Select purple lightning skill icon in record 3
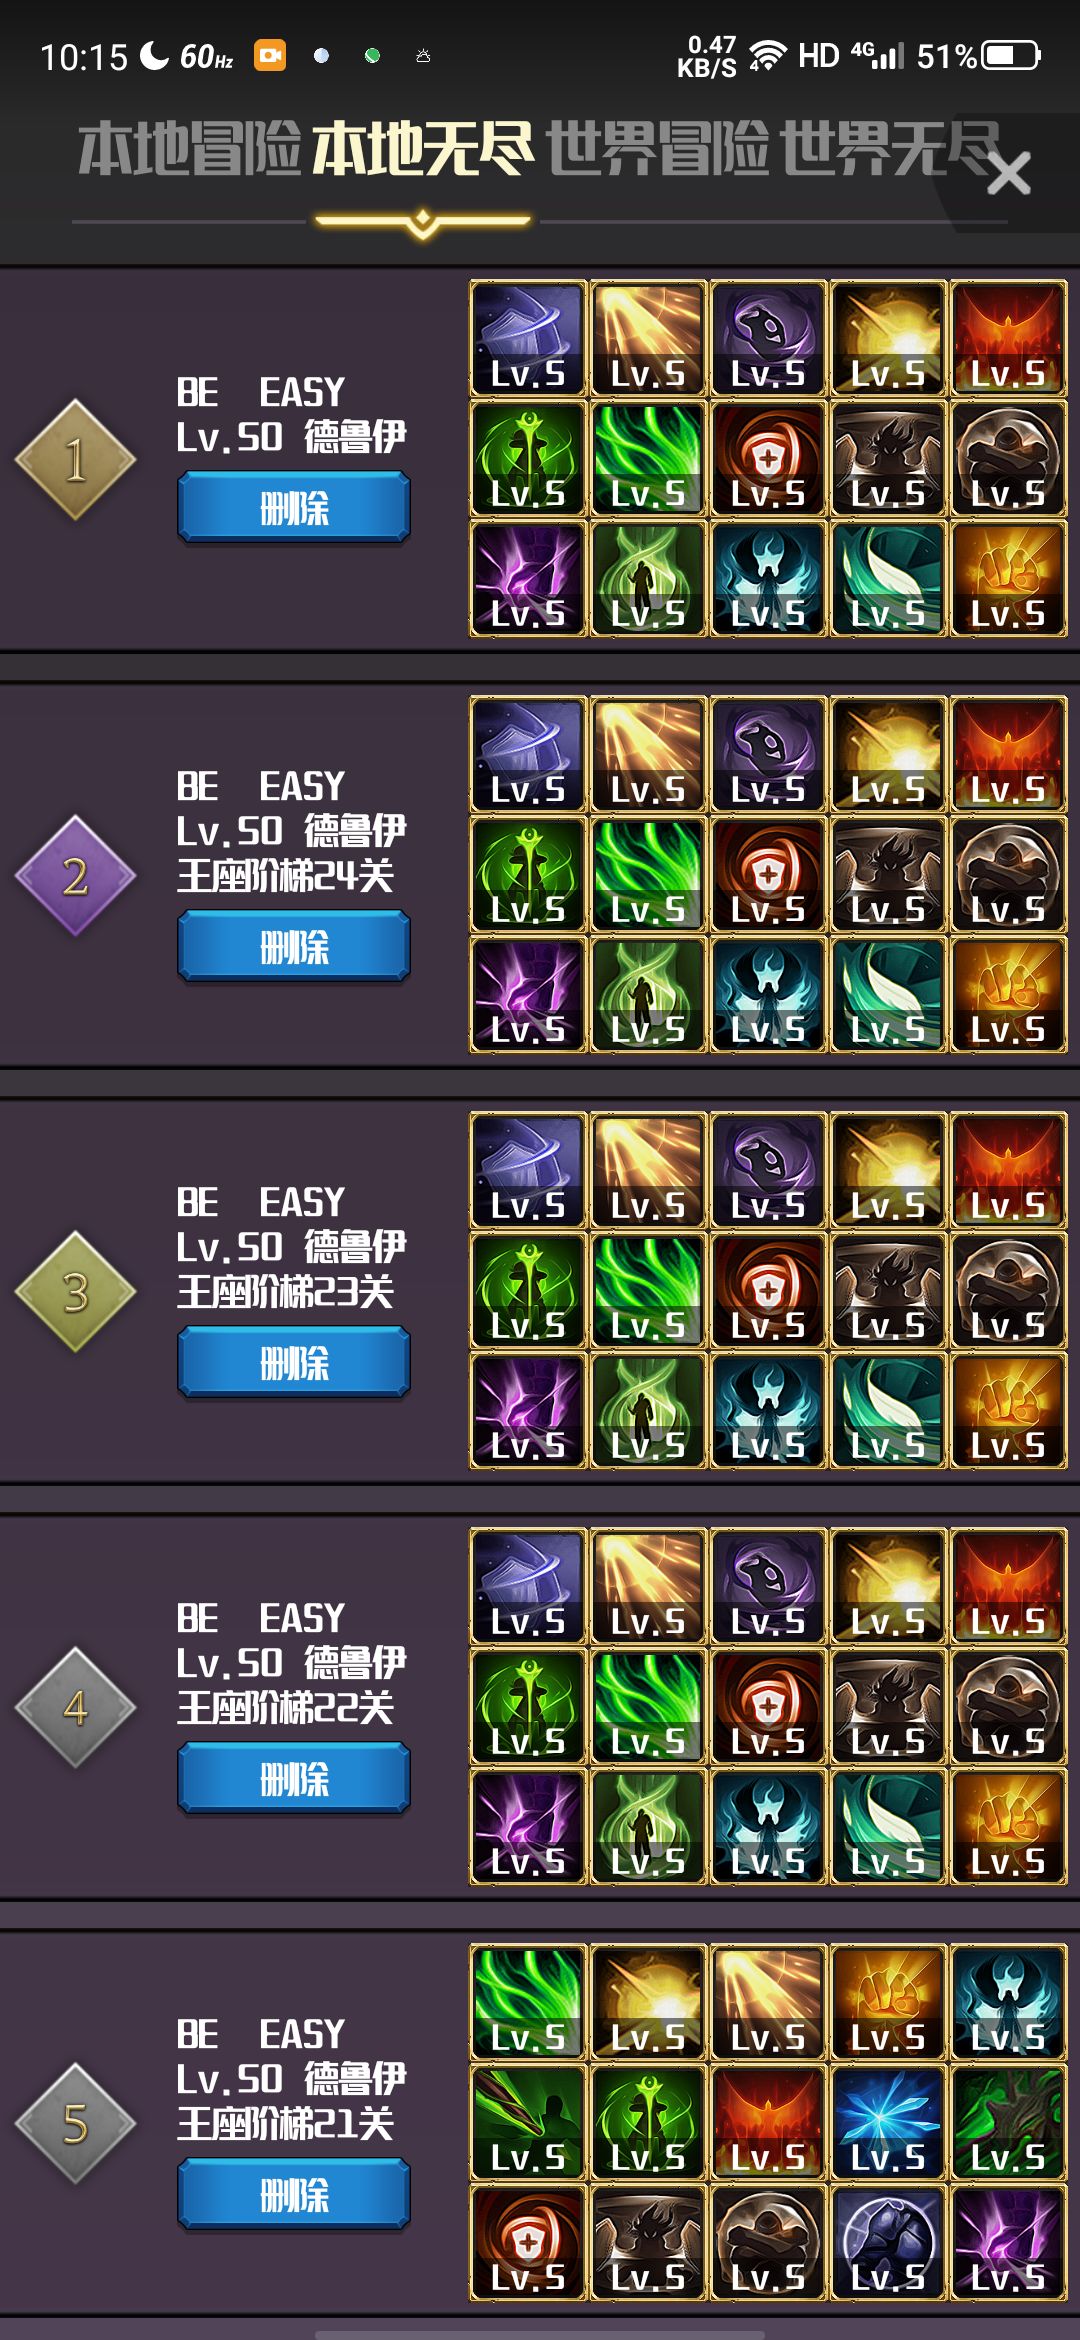This screenshot has width=1080, height=2340. 528,1411
